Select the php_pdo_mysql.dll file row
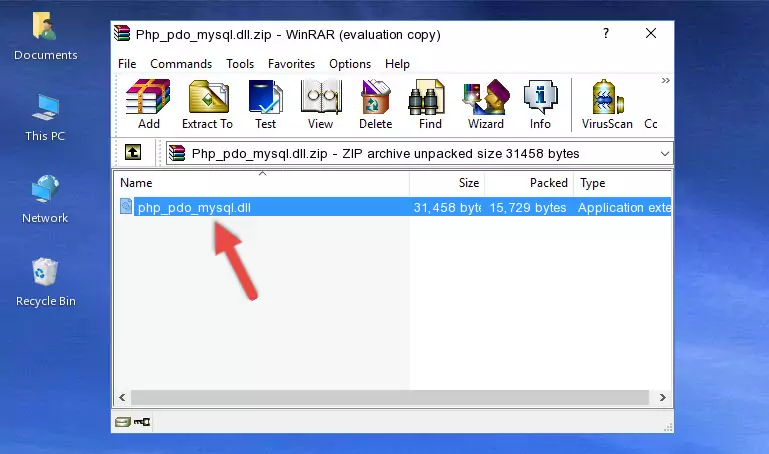Screen dimensions: 769x454 coord(395,207)
